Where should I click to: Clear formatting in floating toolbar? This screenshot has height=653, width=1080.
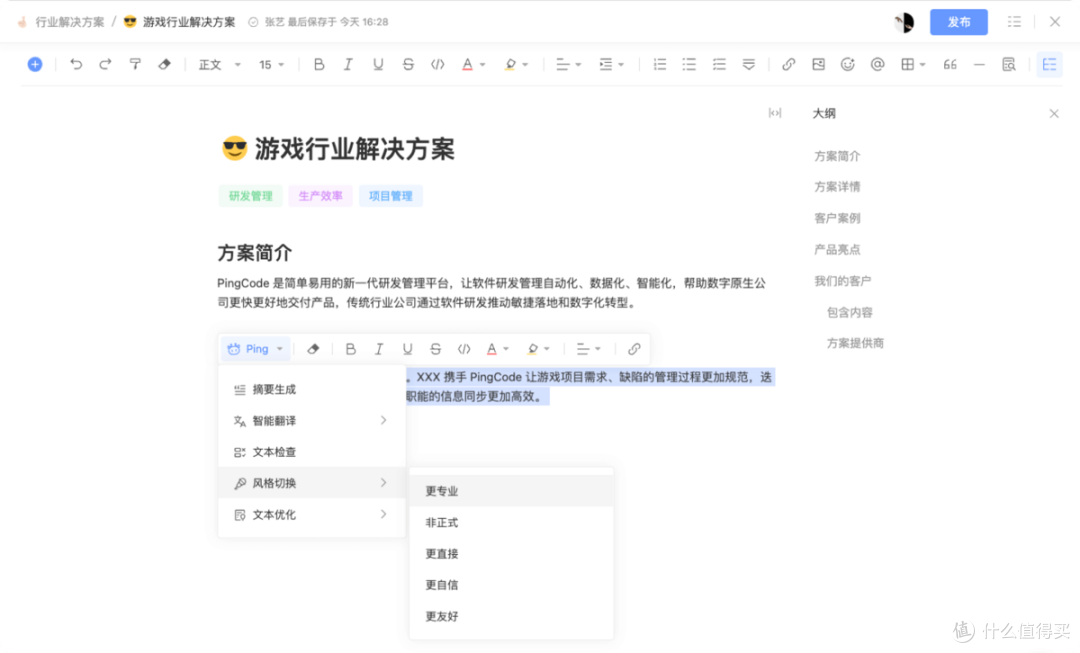click(x=313, y=349)
